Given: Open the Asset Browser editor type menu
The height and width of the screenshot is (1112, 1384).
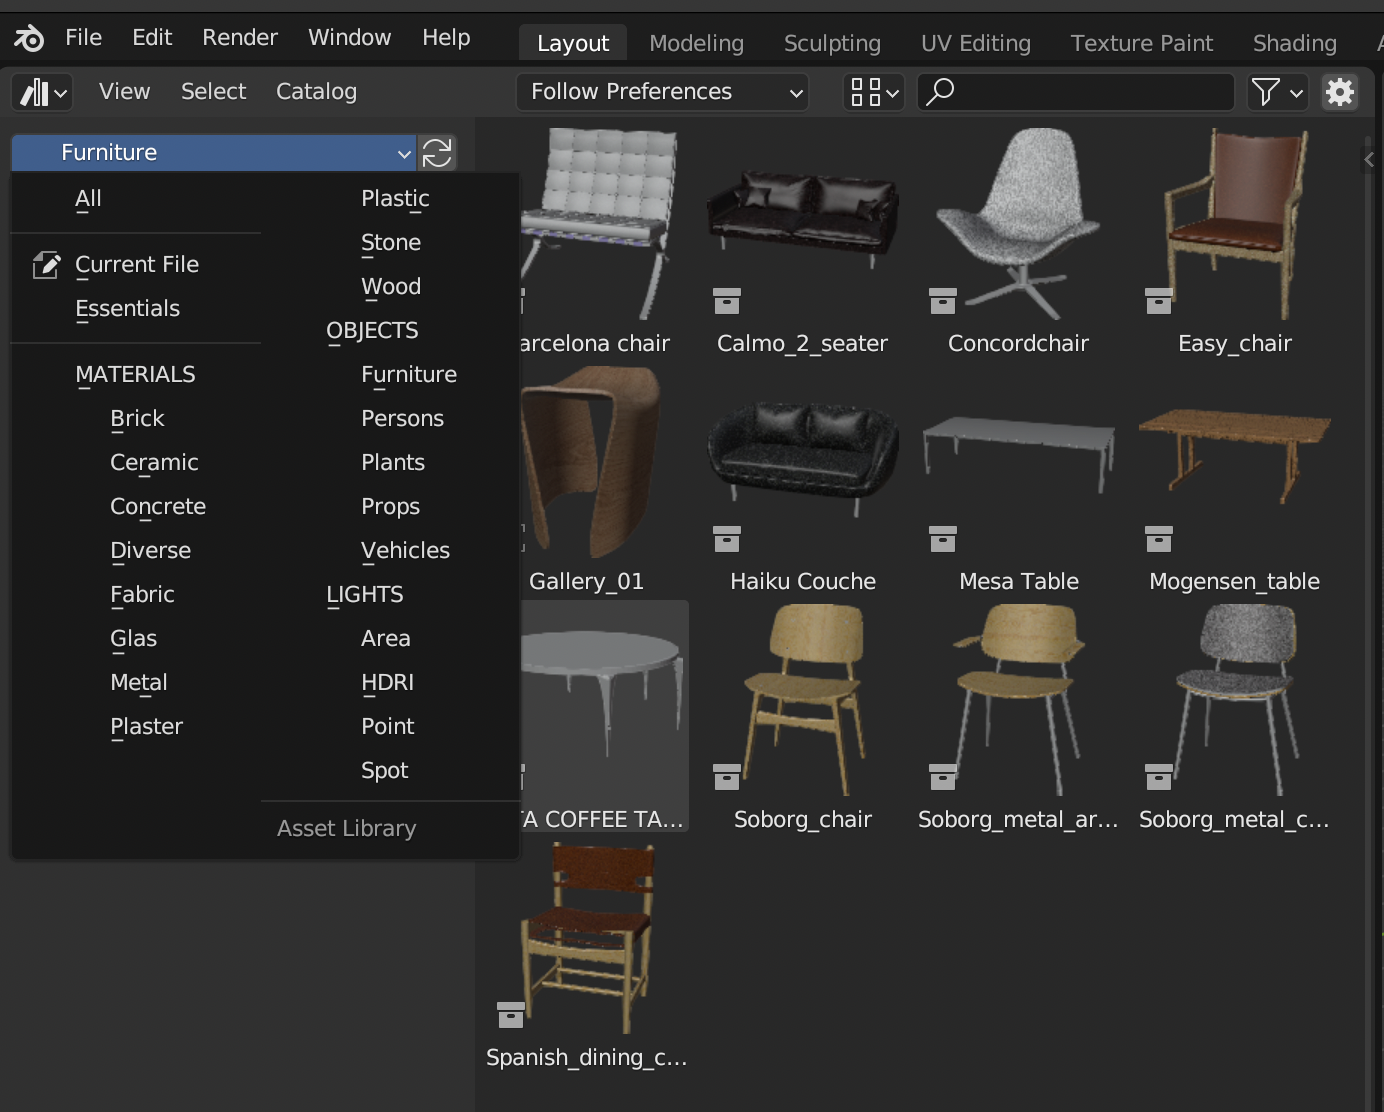Looking at the screenshot, I should [43, 92].
